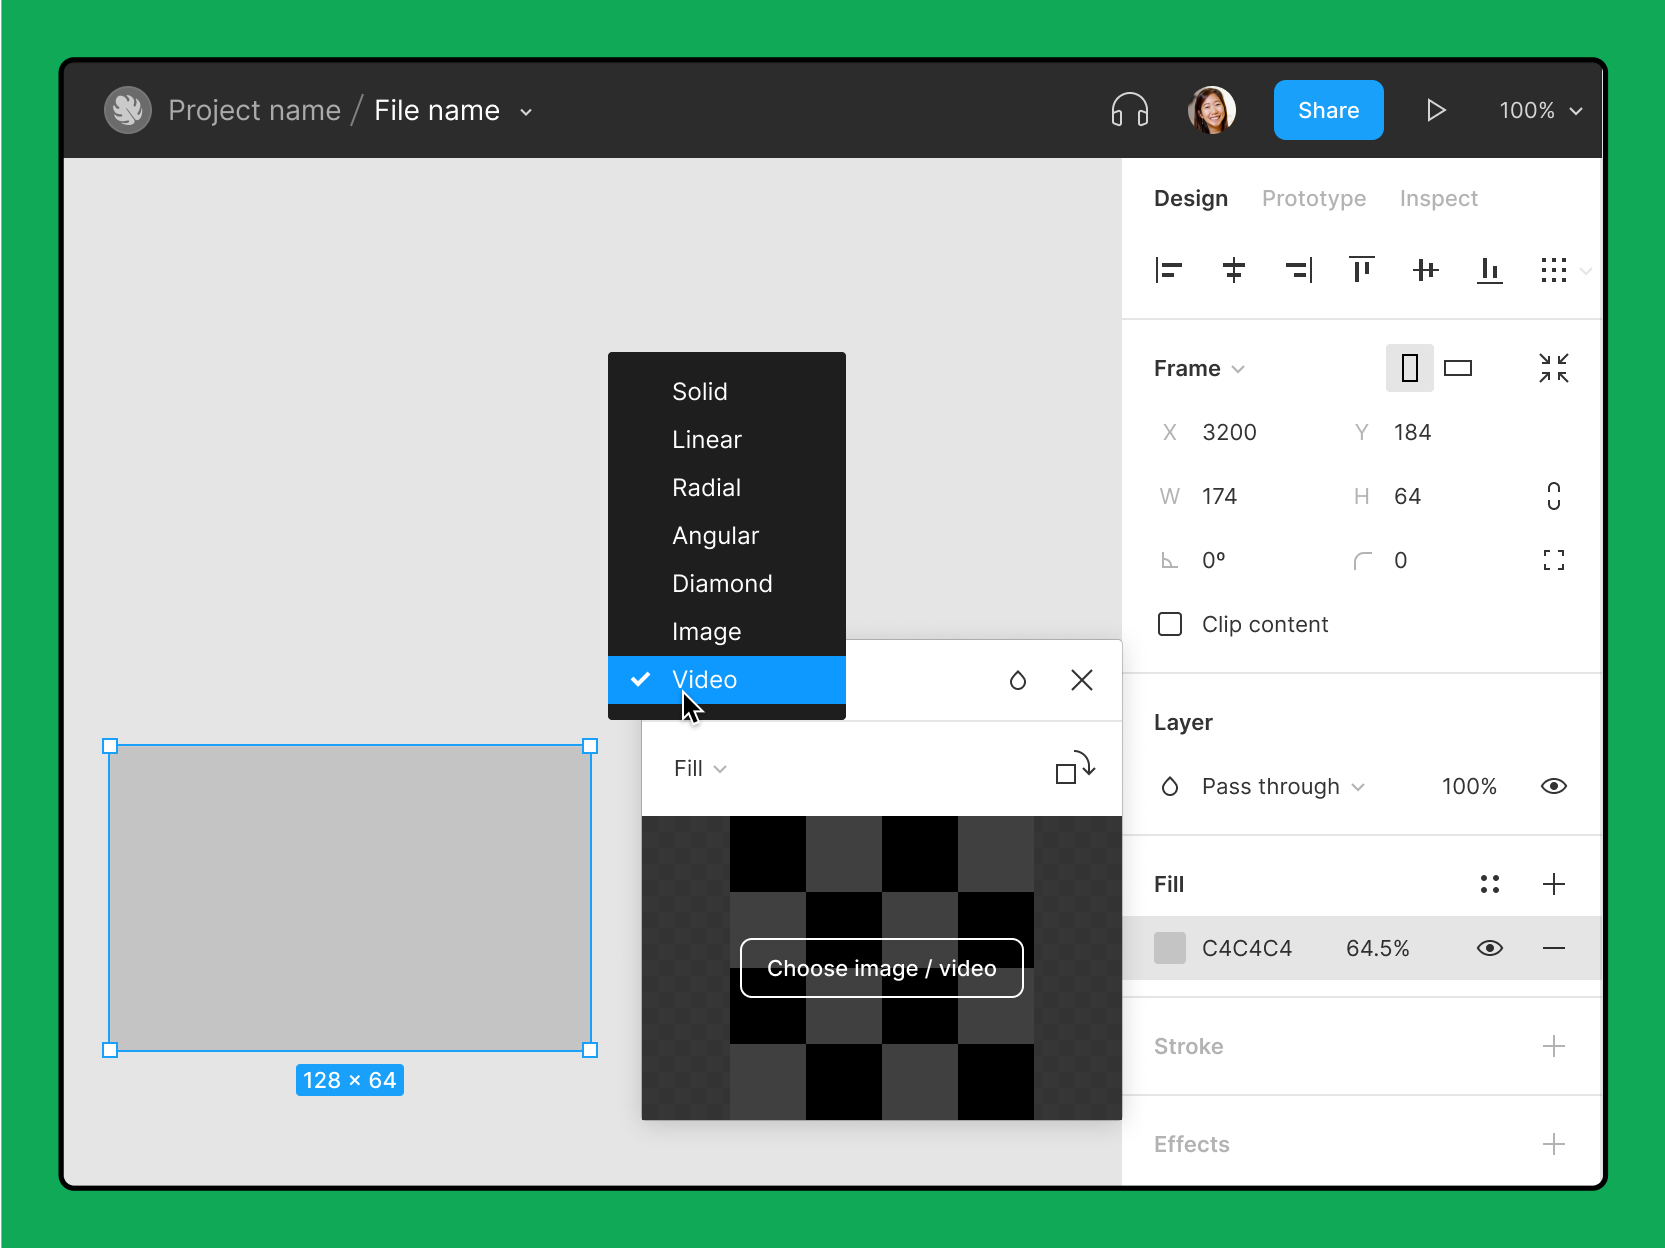The image size is (1665, 1248).
Task: Expand the 100% zoom dropdown
Action: [1540, 110]
